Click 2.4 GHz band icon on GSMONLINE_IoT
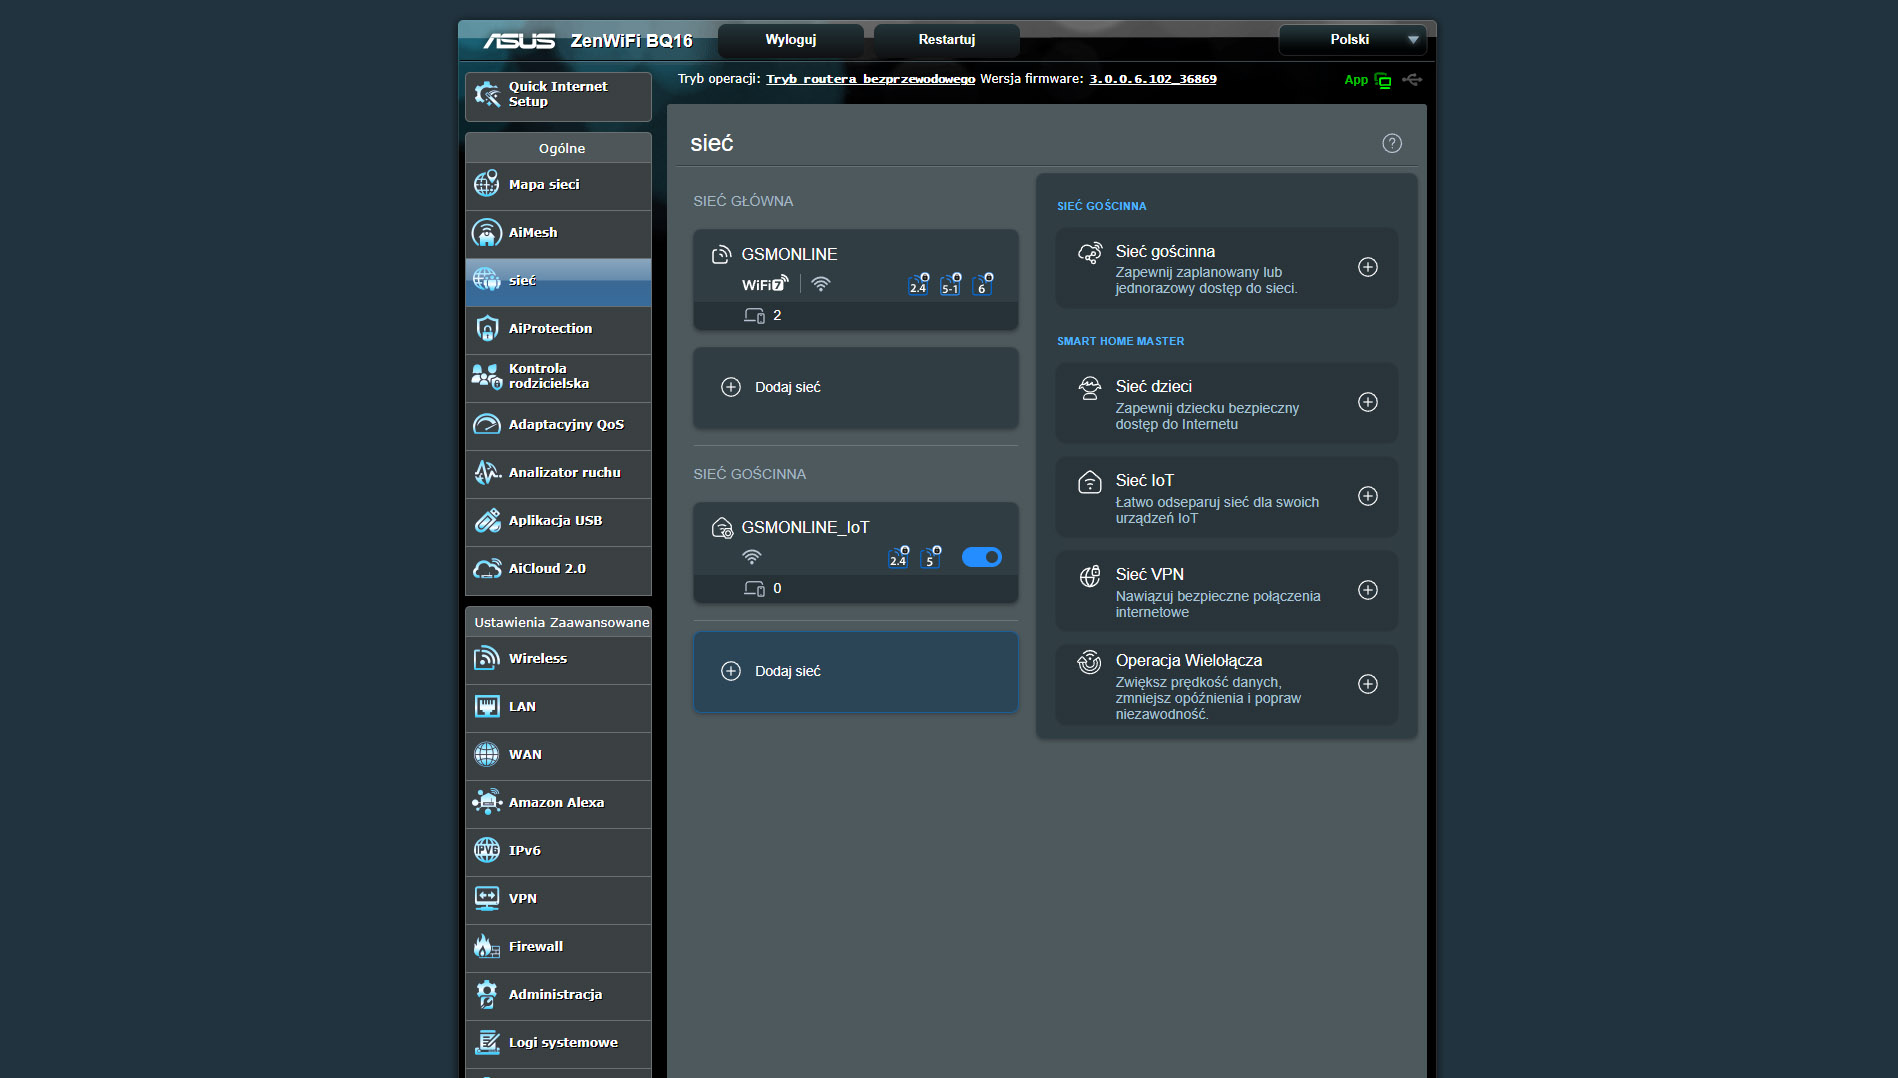 898,558
